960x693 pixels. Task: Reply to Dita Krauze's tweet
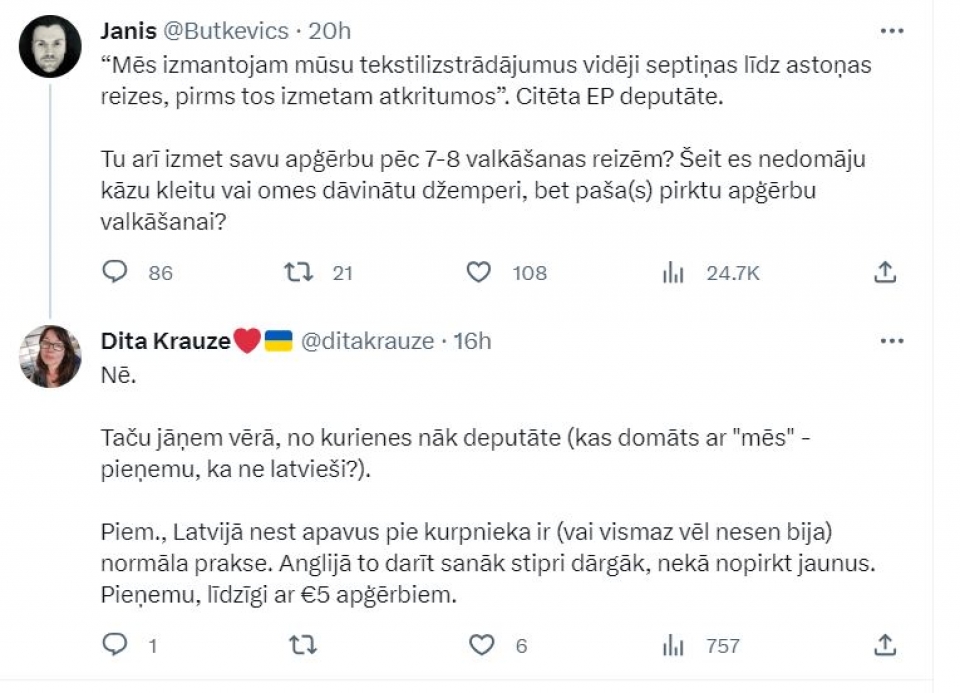click(114, 645)
